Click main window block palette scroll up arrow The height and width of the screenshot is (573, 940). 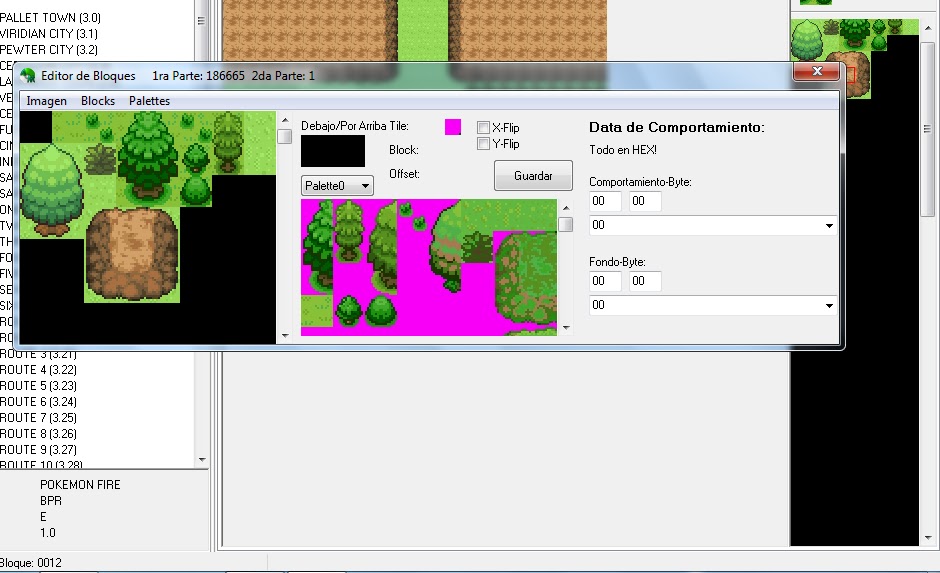click(928, 28)
